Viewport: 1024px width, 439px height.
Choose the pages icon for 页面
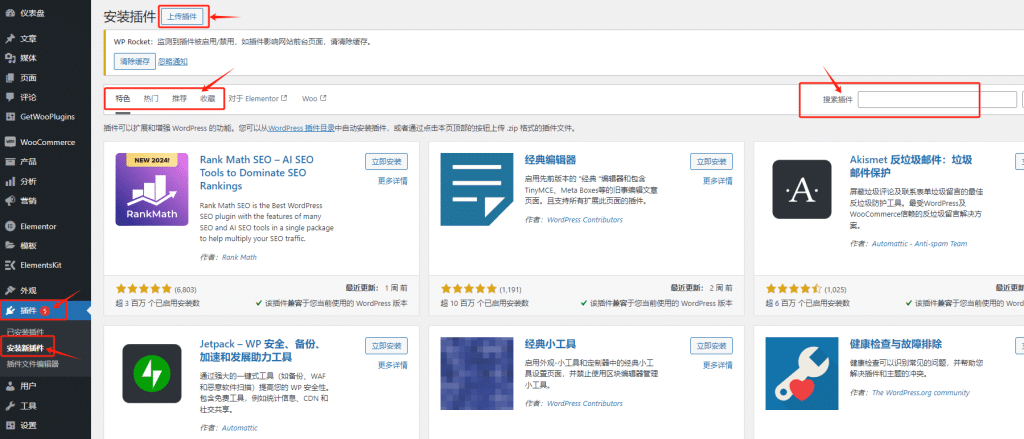click(x=10, y=78)
